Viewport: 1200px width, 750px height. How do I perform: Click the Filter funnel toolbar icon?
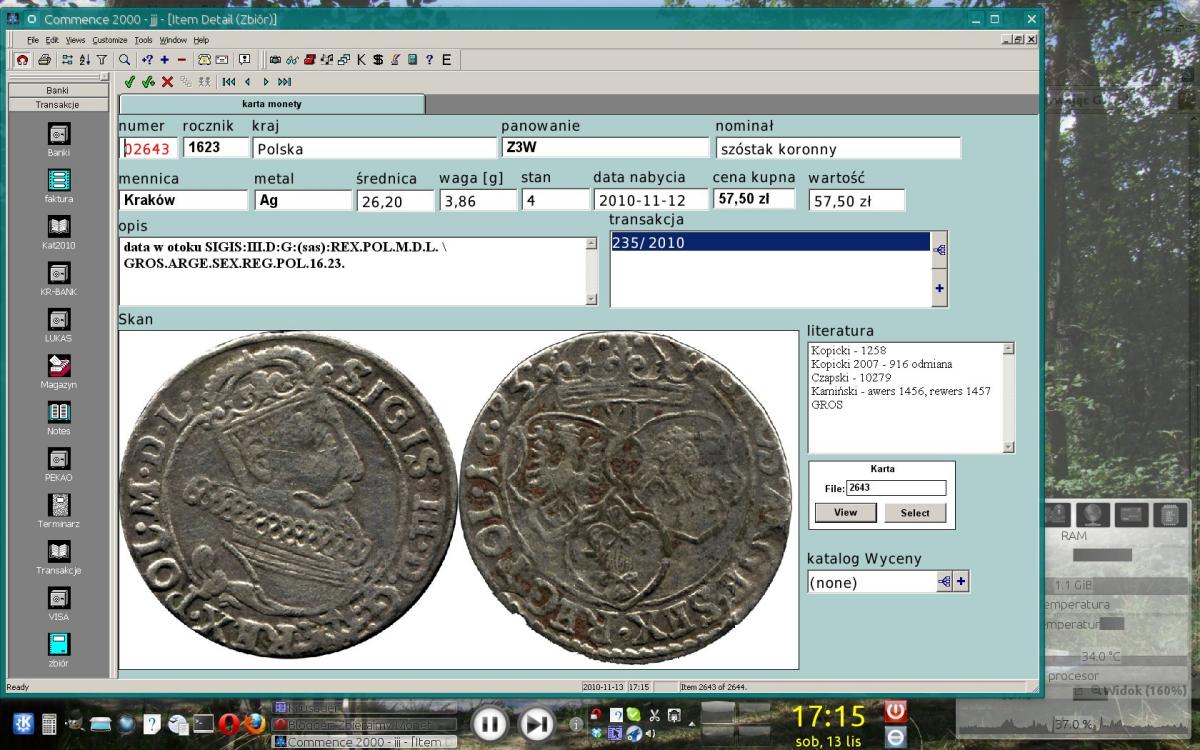coord(100,60)
